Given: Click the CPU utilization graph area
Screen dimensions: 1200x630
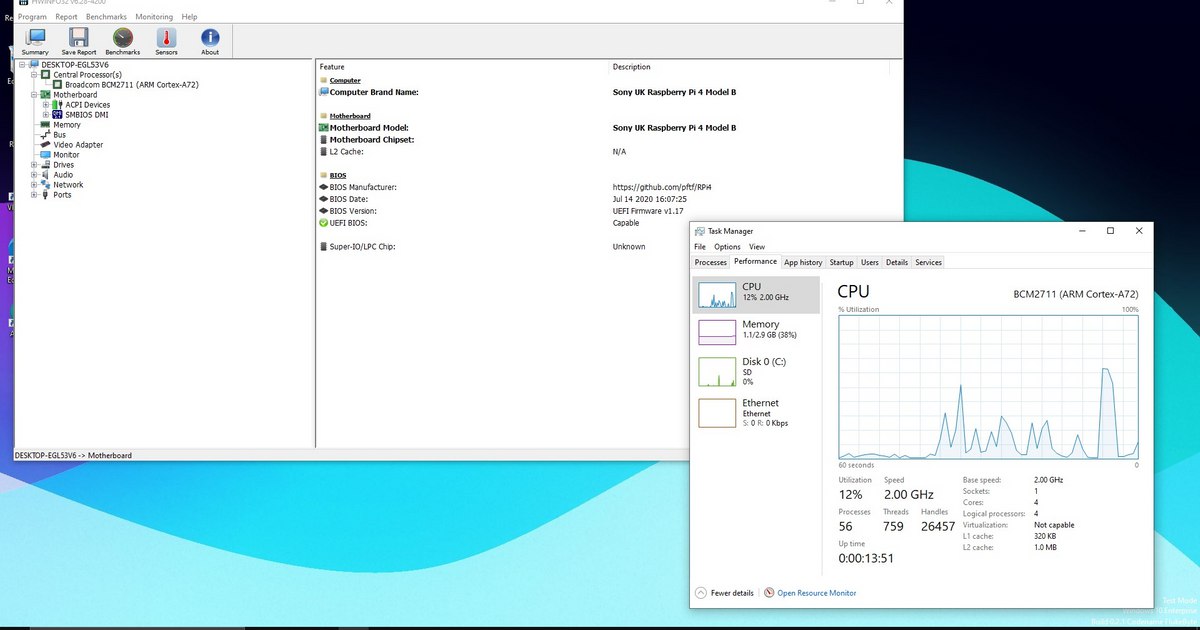Looking at the screenshot, I should point(989,387).
